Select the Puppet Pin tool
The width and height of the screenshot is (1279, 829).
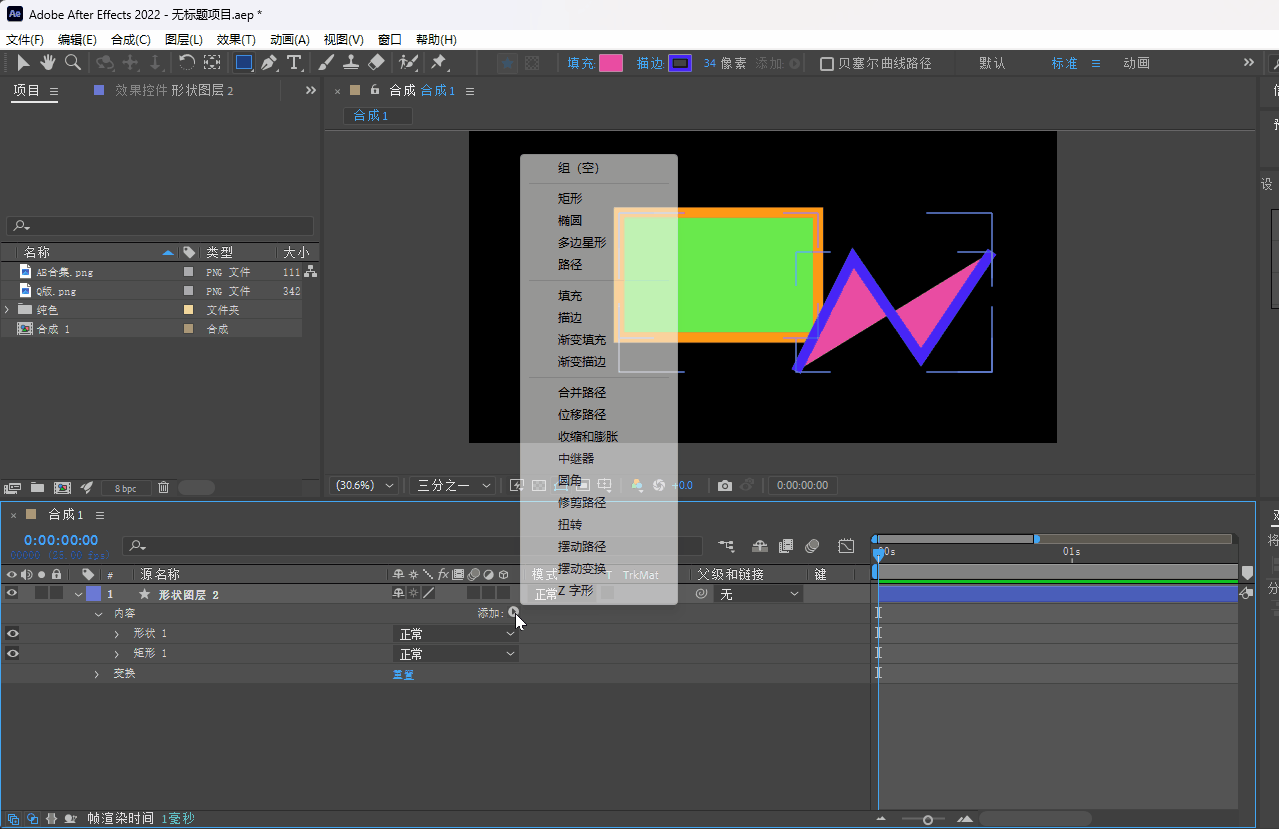pyautogui.click(x=438, y=63)
